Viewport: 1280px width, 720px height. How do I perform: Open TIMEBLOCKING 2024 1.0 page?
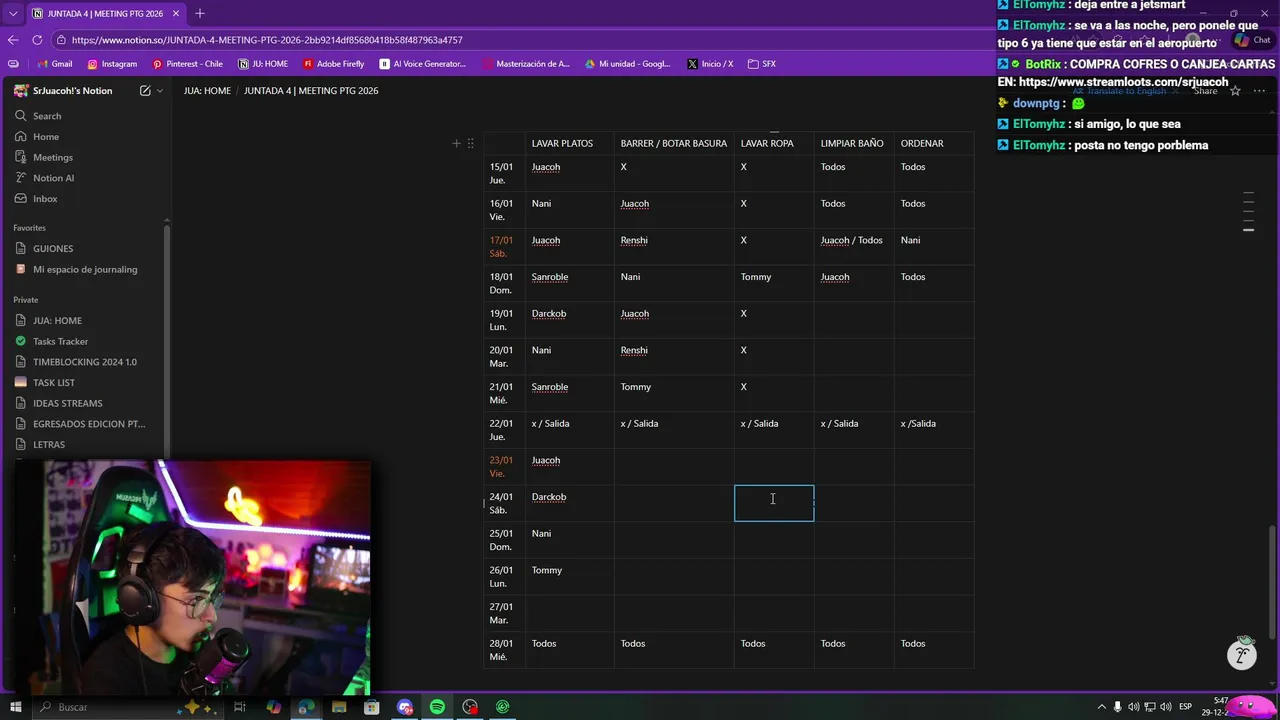[84, 362]
